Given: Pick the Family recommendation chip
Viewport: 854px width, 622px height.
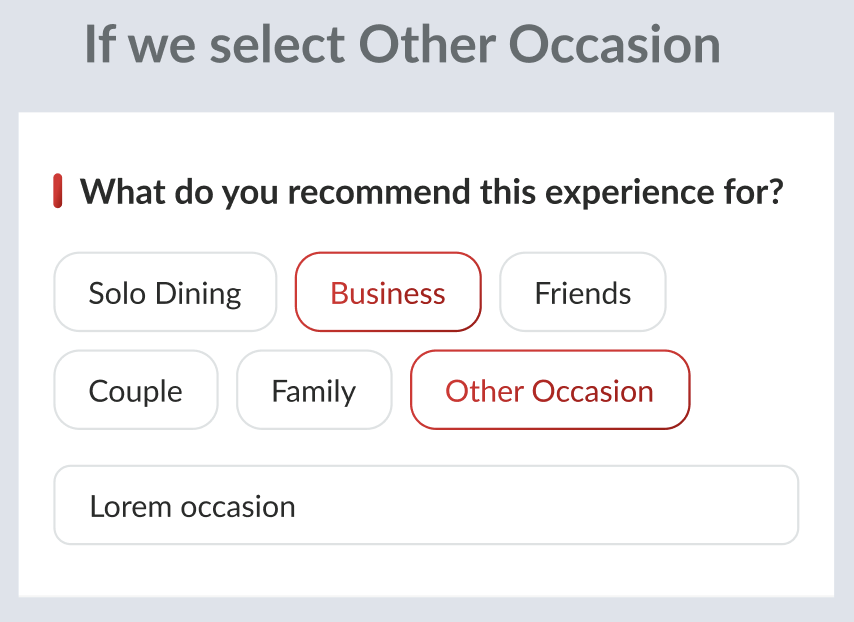Looking at the screenshot, I should tap(313, 390).
